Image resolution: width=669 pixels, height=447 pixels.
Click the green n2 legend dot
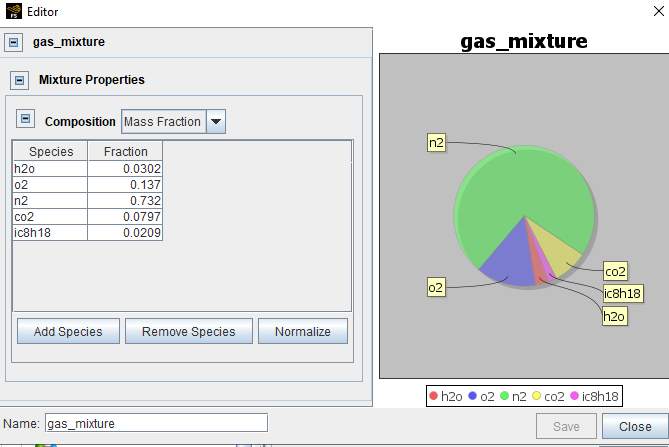click(x=504, y=396)
